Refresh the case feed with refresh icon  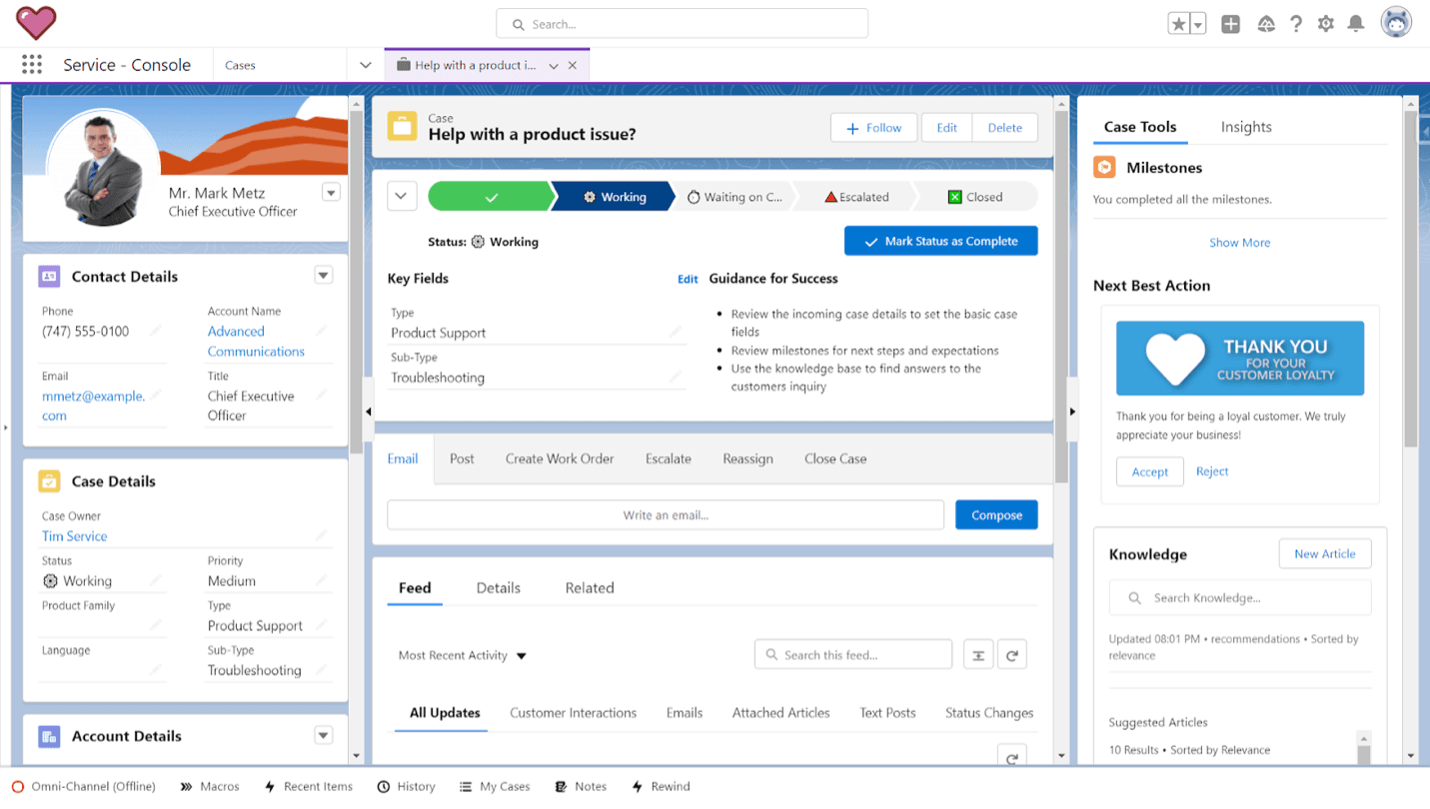tap(1012, 654)
